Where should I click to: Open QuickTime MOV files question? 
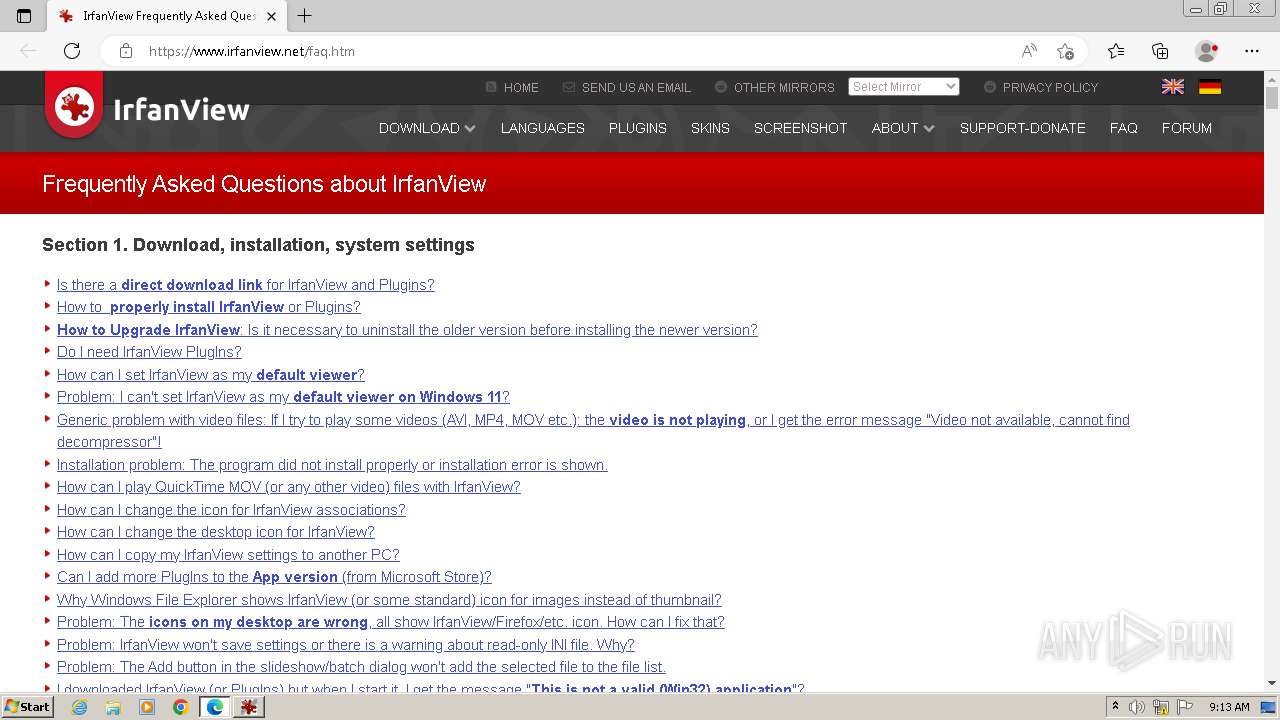[x=289, y=487]
